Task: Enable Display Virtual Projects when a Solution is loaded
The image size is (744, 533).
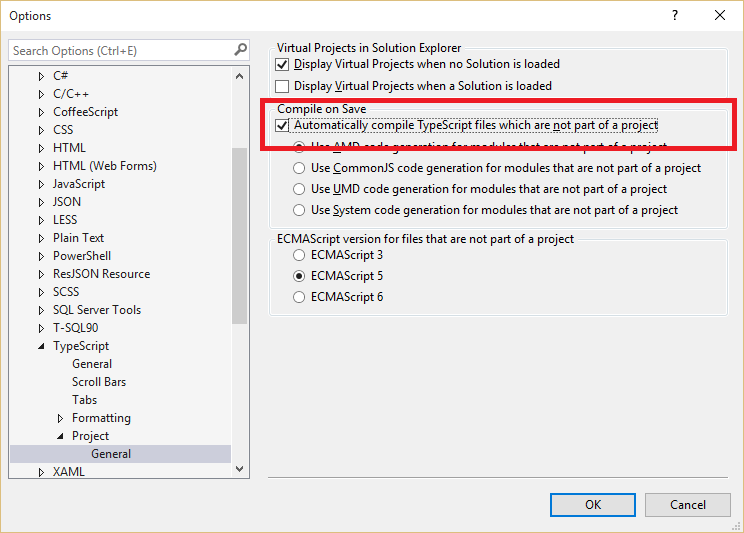Action: click(282, 86)
